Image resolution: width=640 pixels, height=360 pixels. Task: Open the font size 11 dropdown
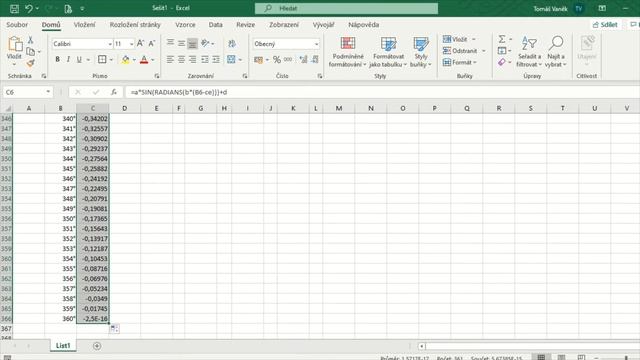(131, 44)
